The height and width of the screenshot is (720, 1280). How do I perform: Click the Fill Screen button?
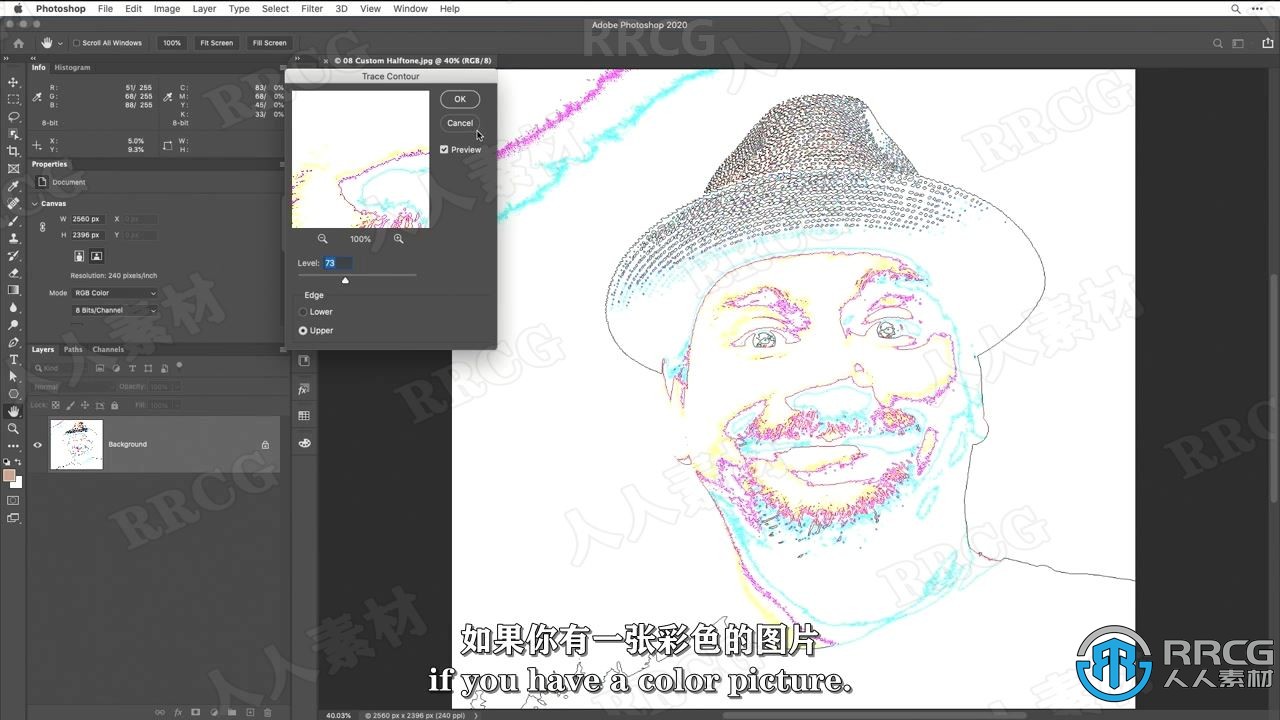[x=269, y=43]
